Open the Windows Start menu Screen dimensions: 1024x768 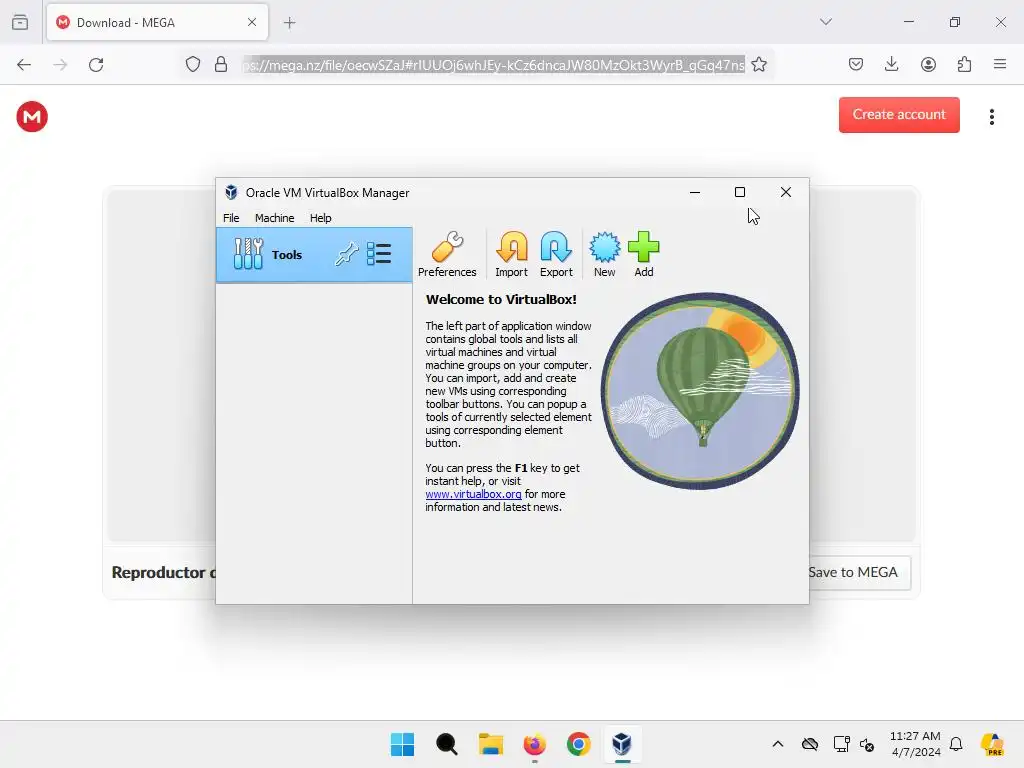(x=402, y=744)
